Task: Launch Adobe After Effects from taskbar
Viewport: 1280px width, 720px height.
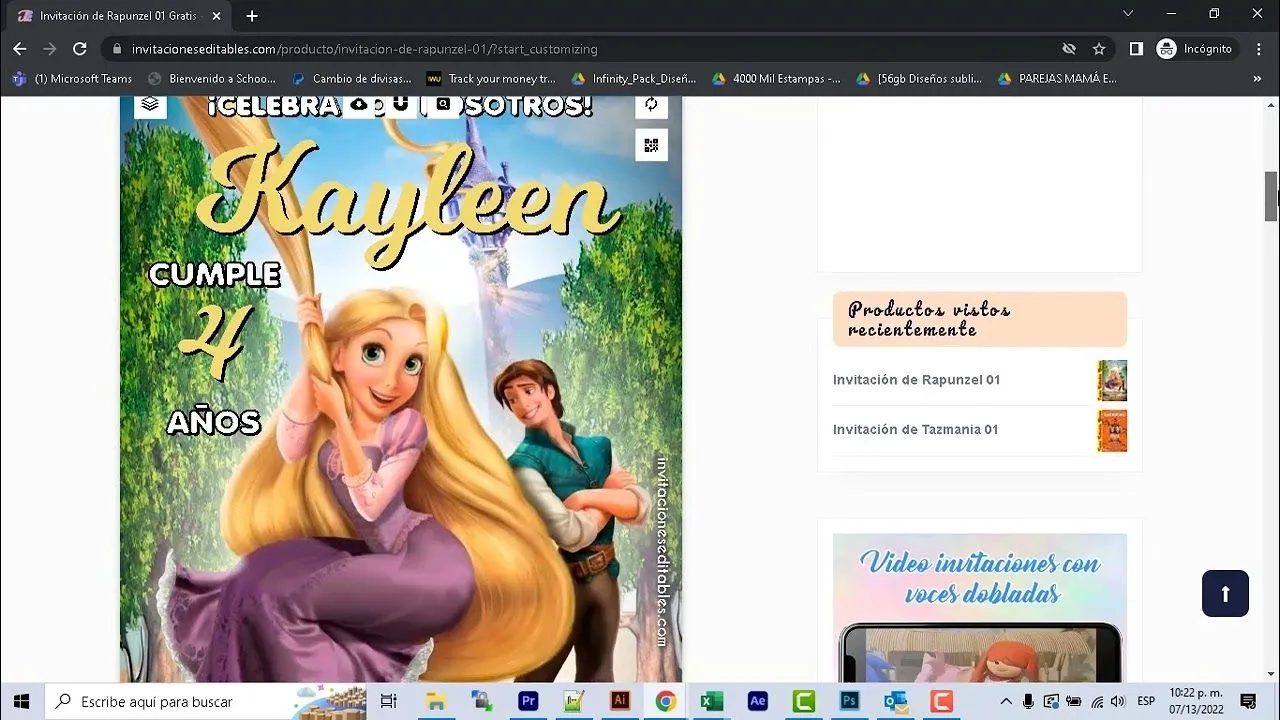Action: click(x=758, y=701)
